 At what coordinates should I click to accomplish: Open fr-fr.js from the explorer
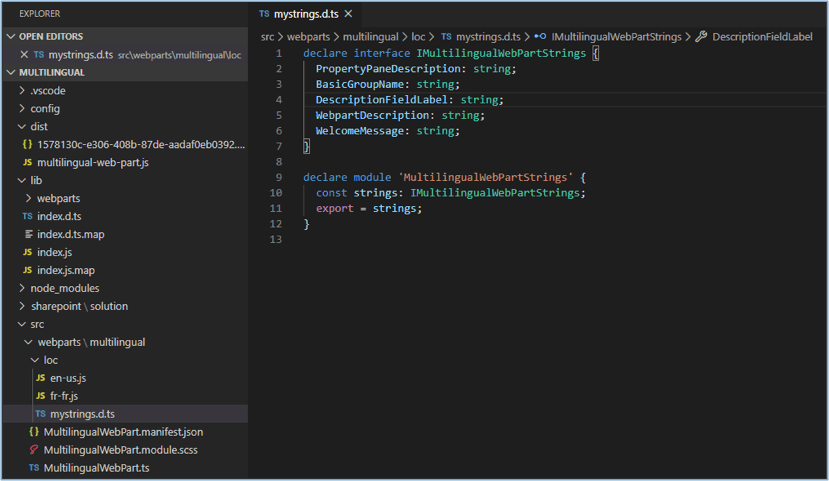[x=64, y=396]
